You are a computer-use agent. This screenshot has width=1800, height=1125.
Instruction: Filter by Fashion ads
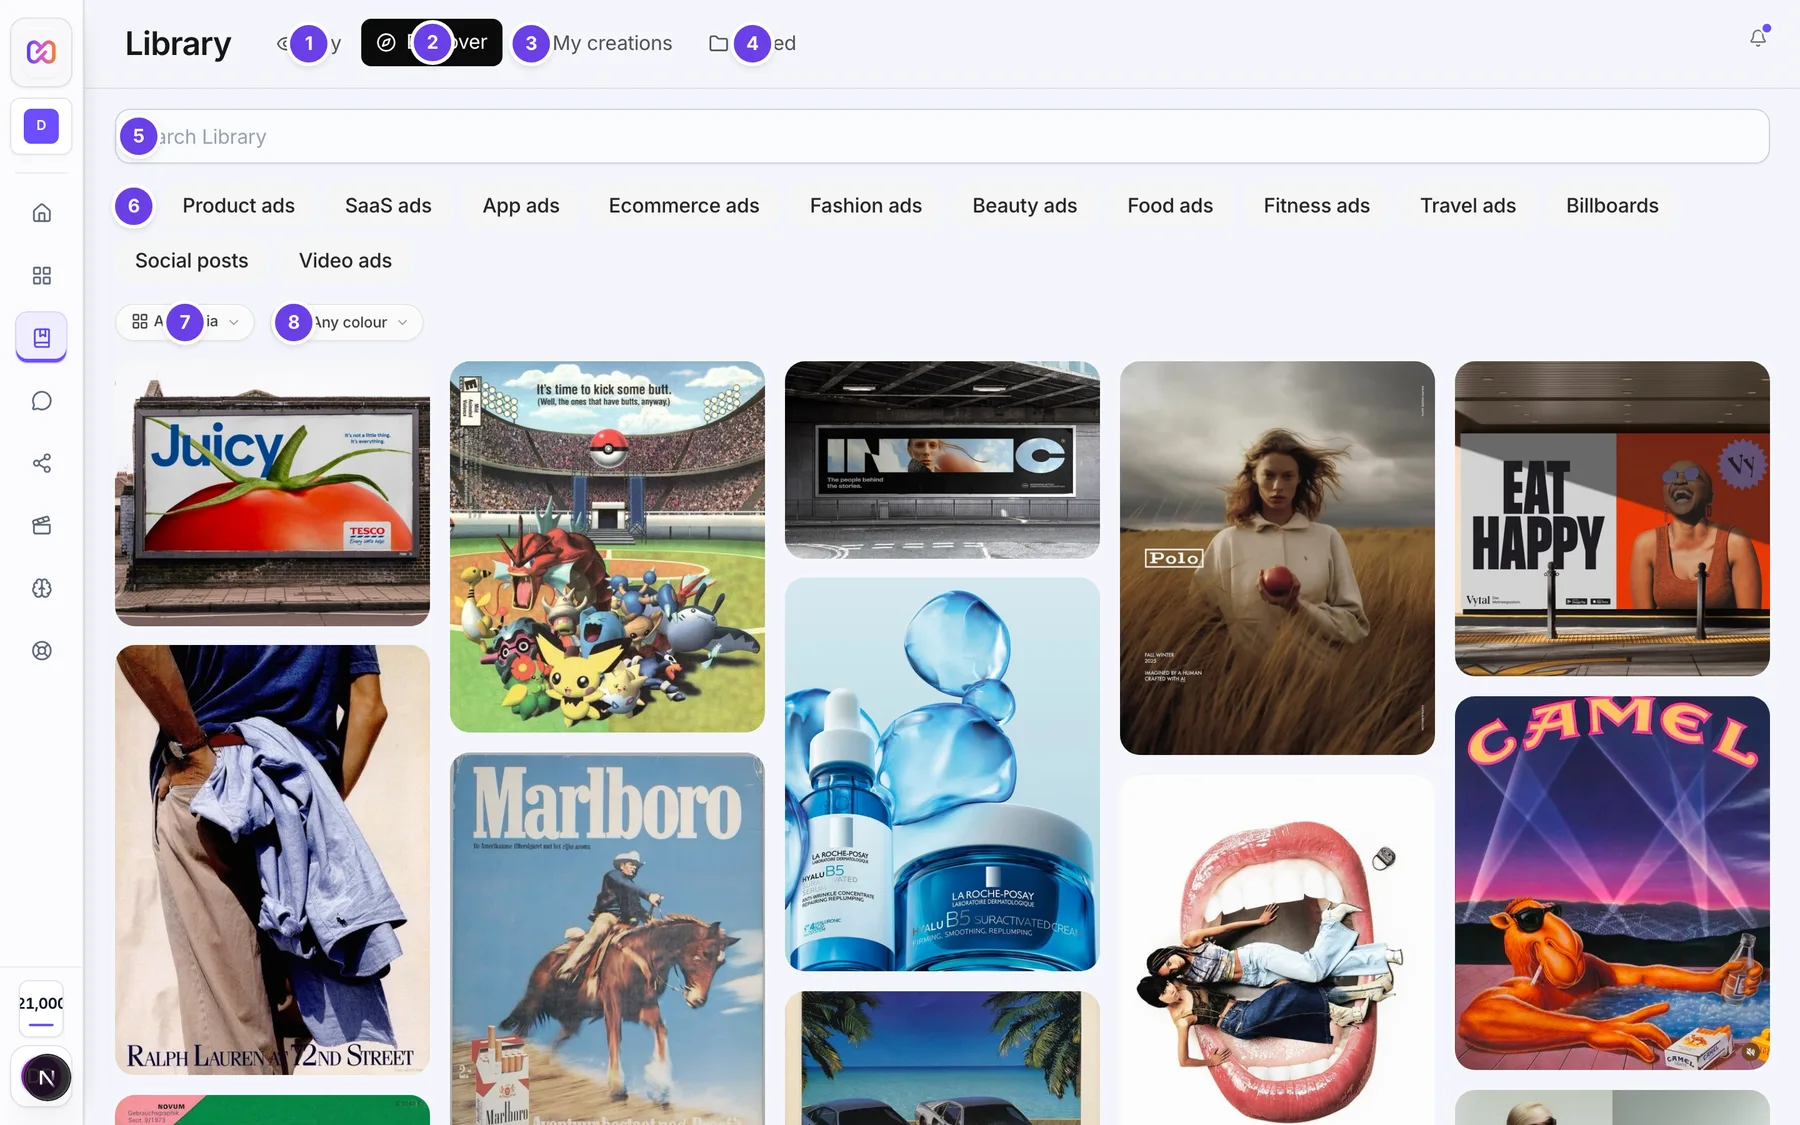[865, 206]
